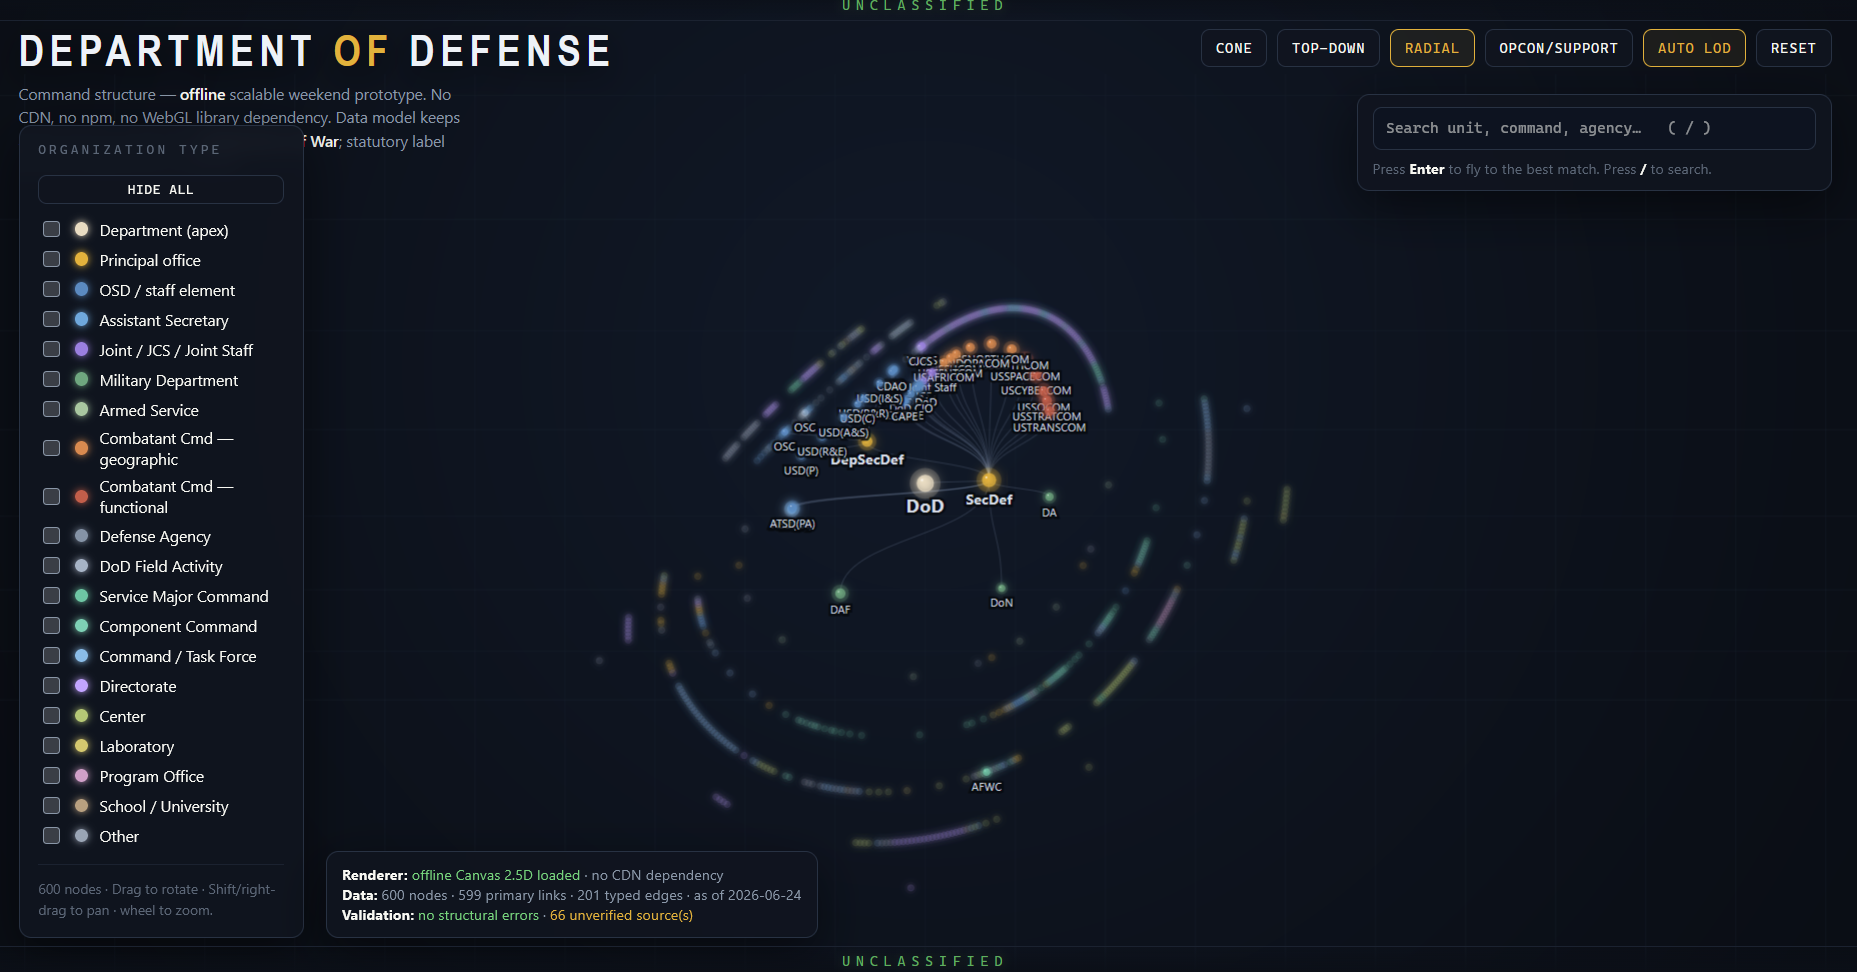Switch to CONE layout view
This screenshot has width=1857, height=972.
1233,48
